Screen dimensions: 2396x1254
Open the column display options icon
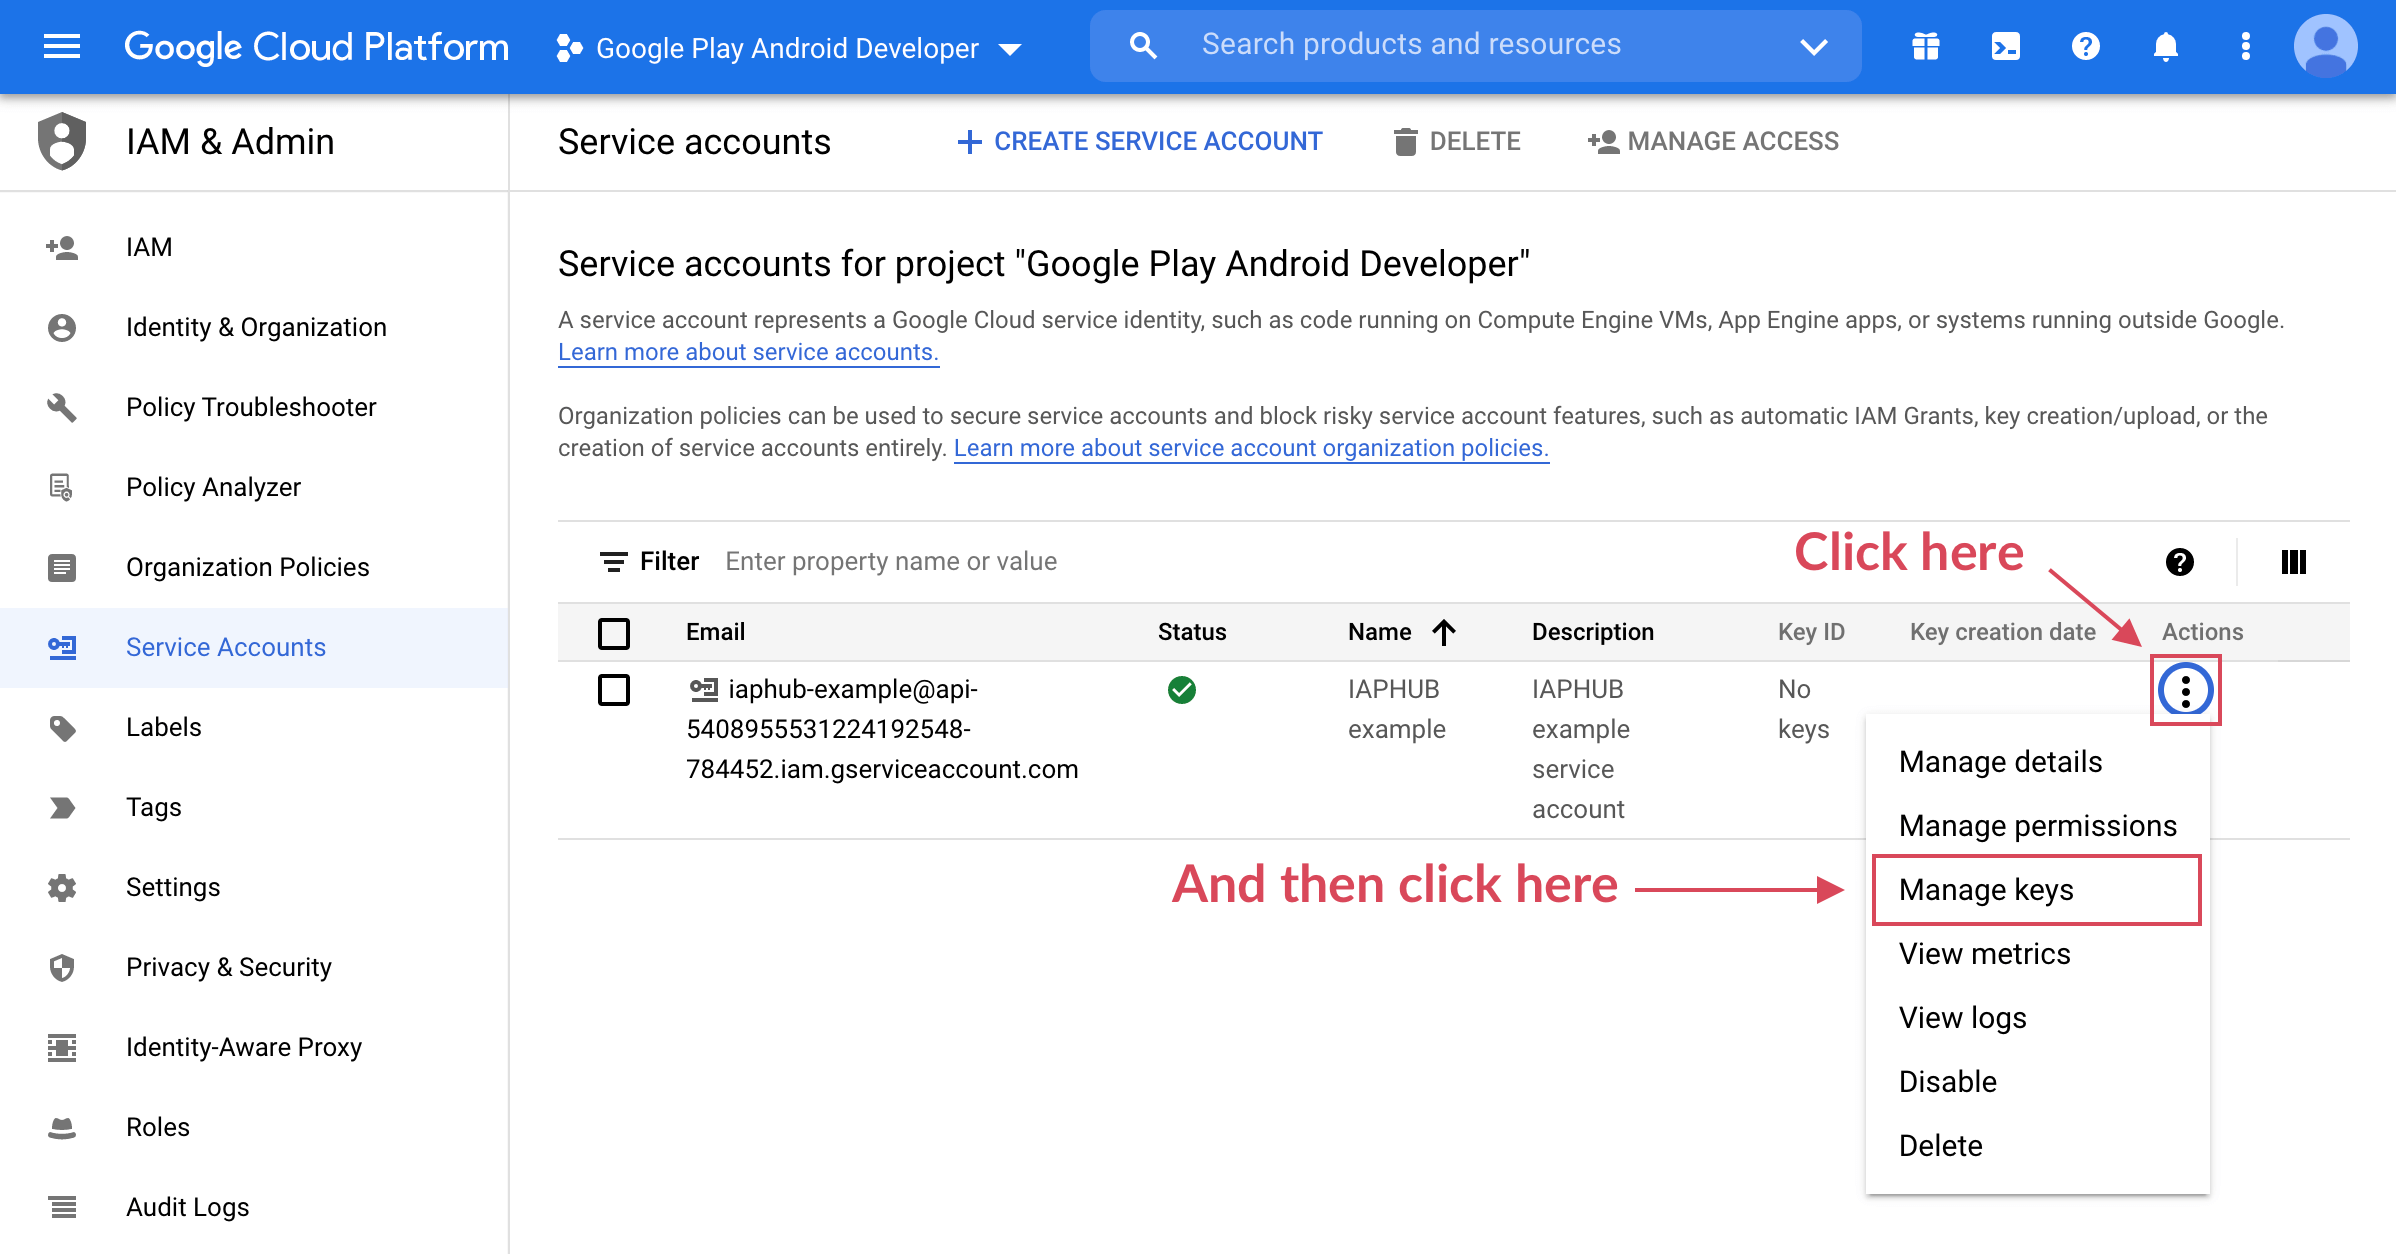coord(2293,562)
